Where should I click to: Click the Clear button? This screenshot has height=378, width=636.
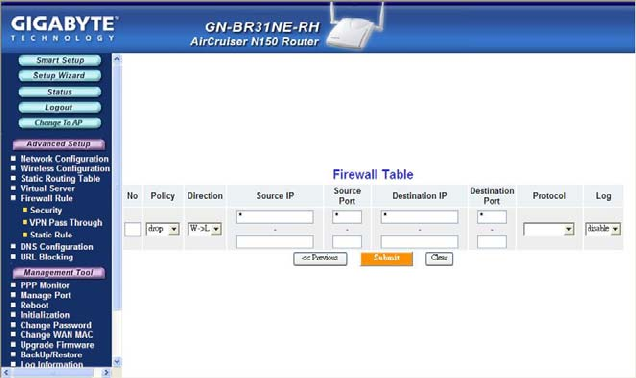[439, 258]
